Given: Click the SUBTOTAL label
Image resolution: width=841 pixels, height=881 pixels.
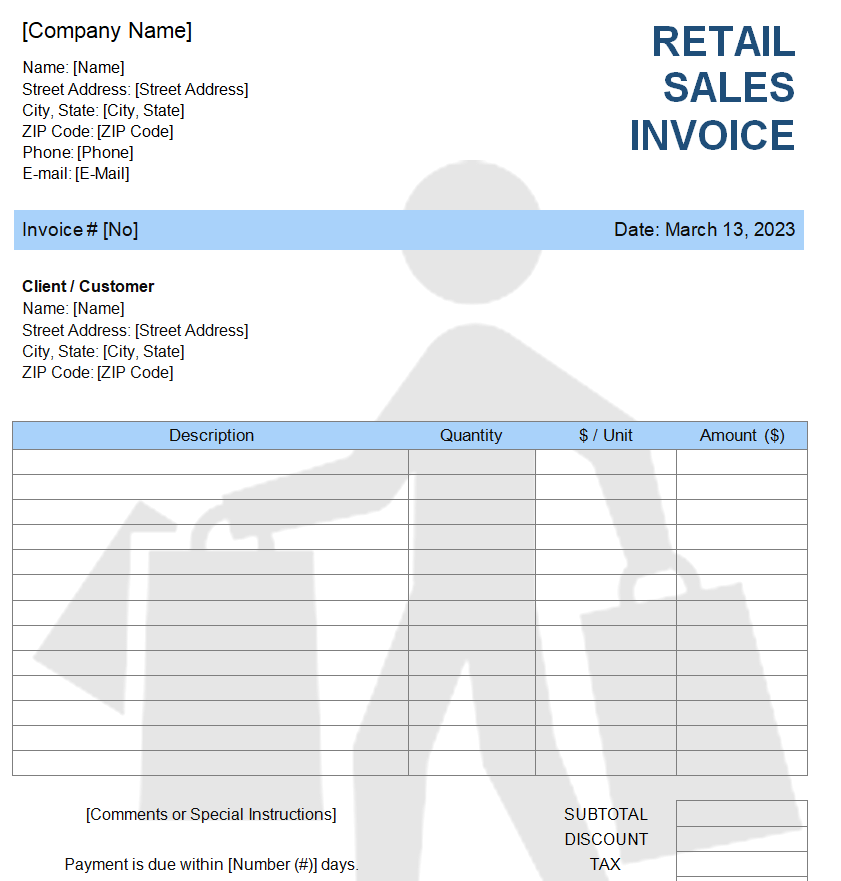Looking at the screenshot, I should coord(606,815).
